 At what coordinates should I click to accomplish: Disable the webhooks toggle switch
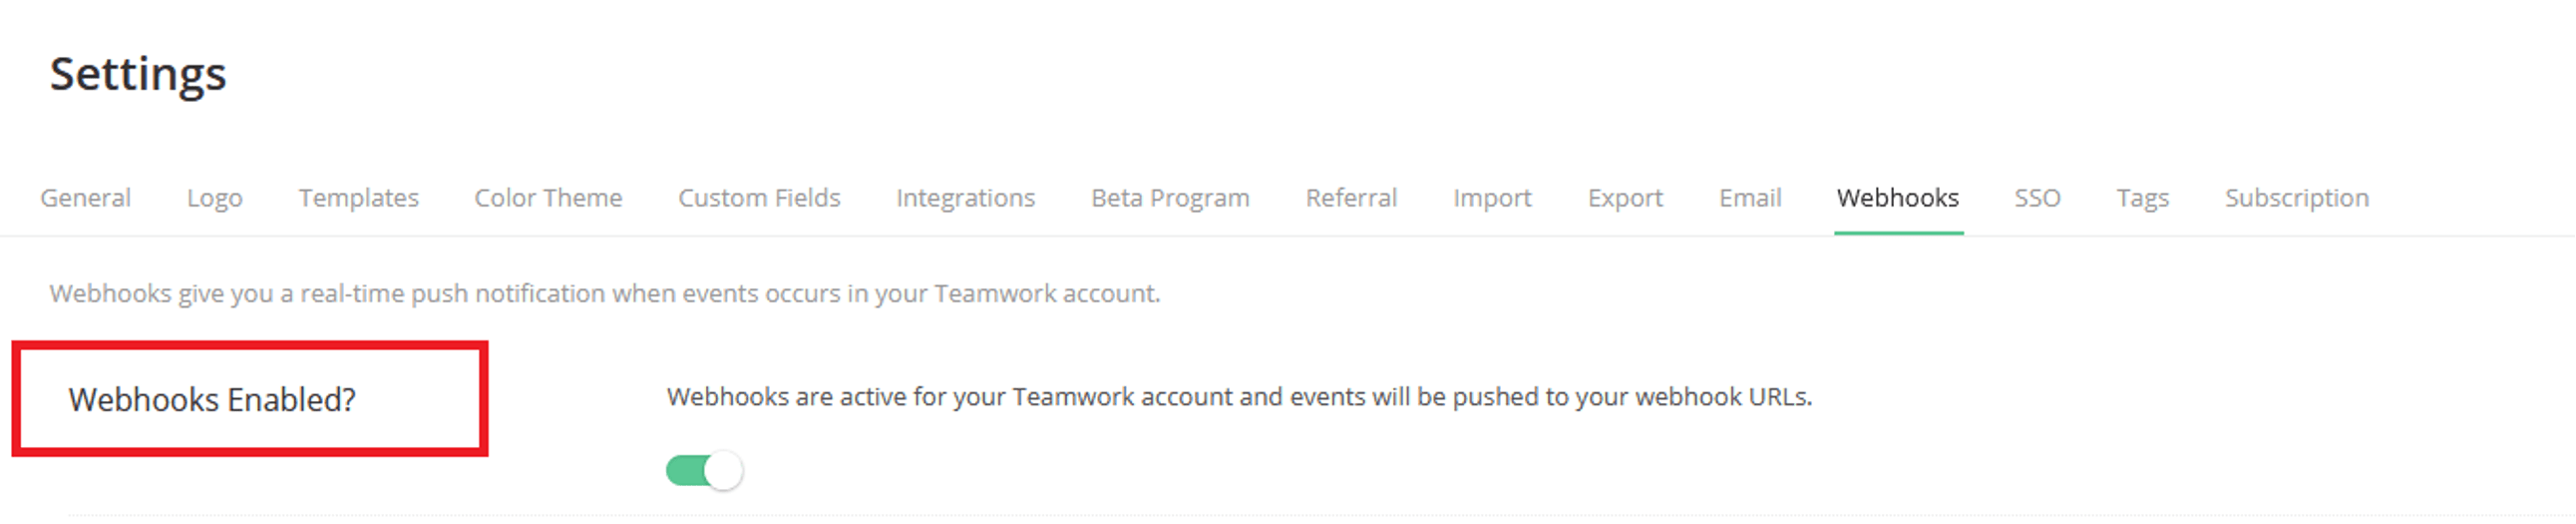pyautogui.click(x=704, y=470)
